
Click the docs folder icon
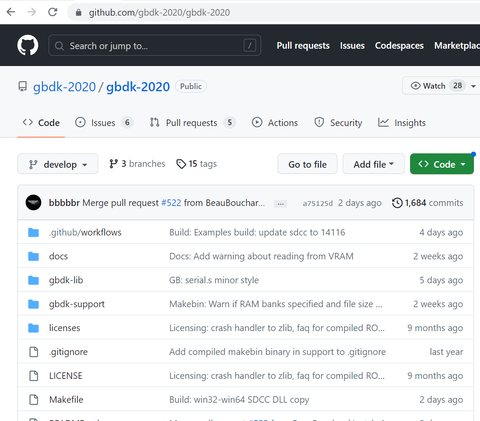tap(33, 256)
